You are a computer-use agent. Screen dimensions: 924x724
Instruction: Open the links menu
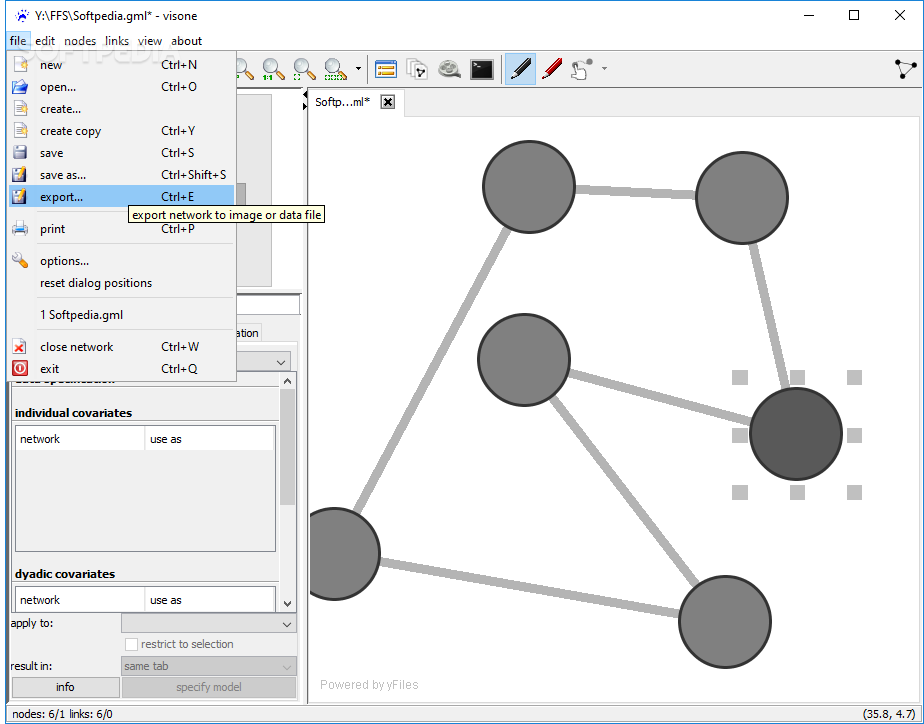click(117, 41)
